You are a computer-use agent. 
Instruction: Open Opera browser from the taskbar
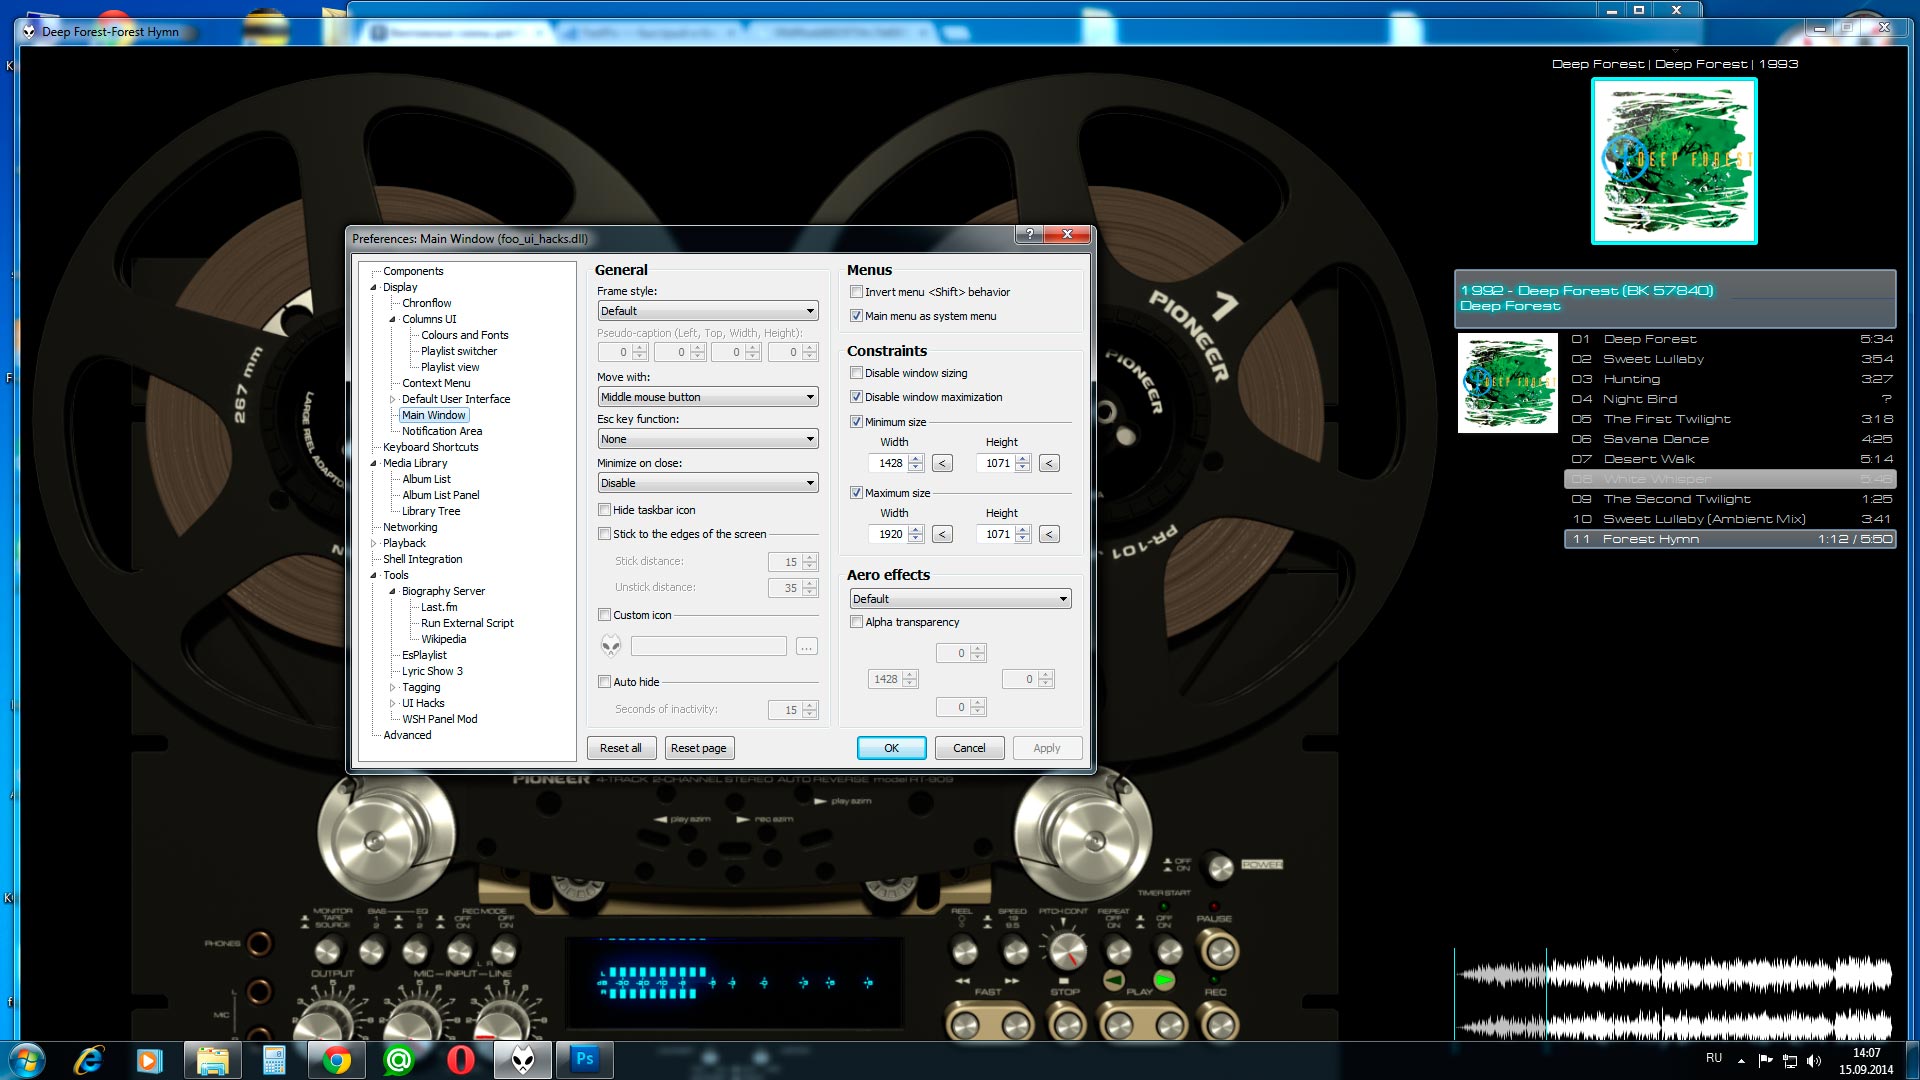pyautogui.click(x=461, y=1059)
